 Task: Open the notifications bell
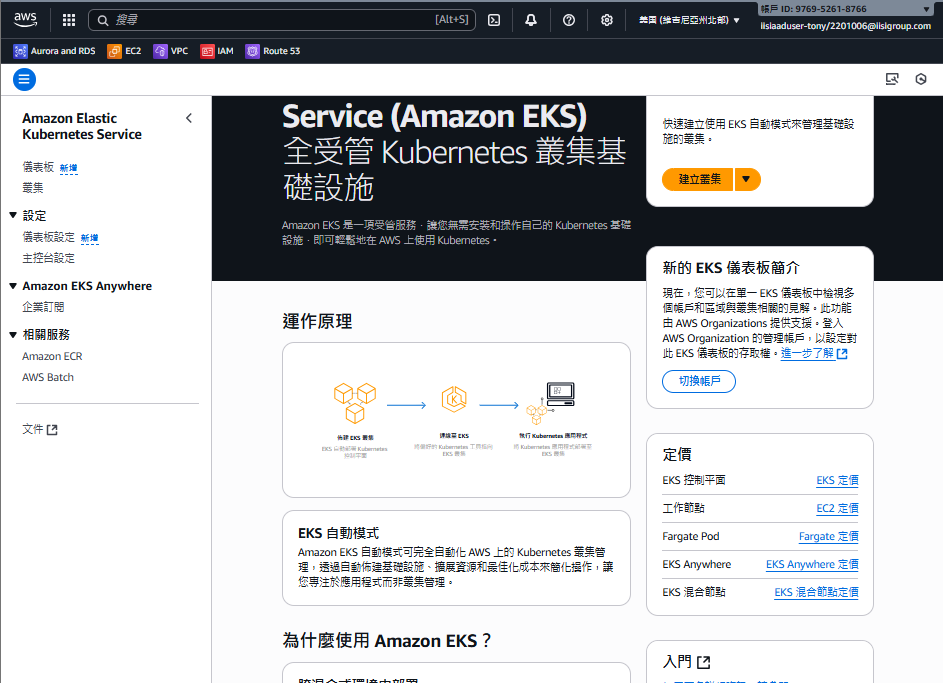tap(531, 20)
